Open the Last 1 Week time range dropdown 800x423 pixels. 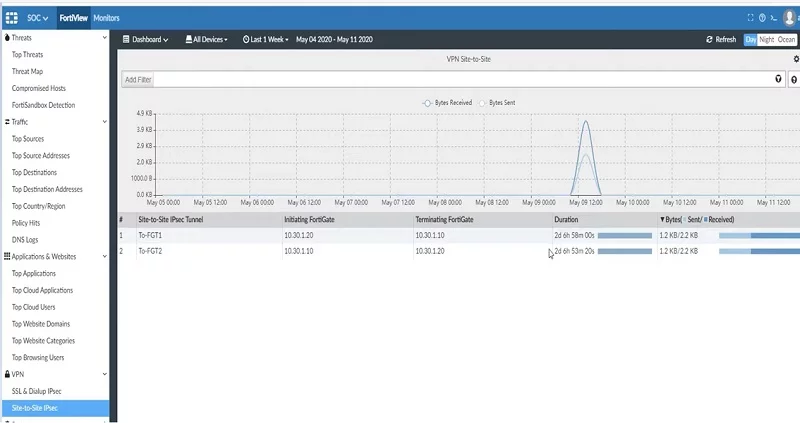click(x=266, y=39)
